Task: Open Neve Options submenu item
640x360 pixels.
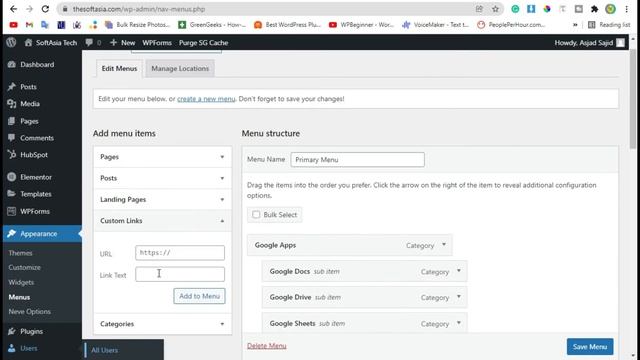Action: (x=29, y=311)
